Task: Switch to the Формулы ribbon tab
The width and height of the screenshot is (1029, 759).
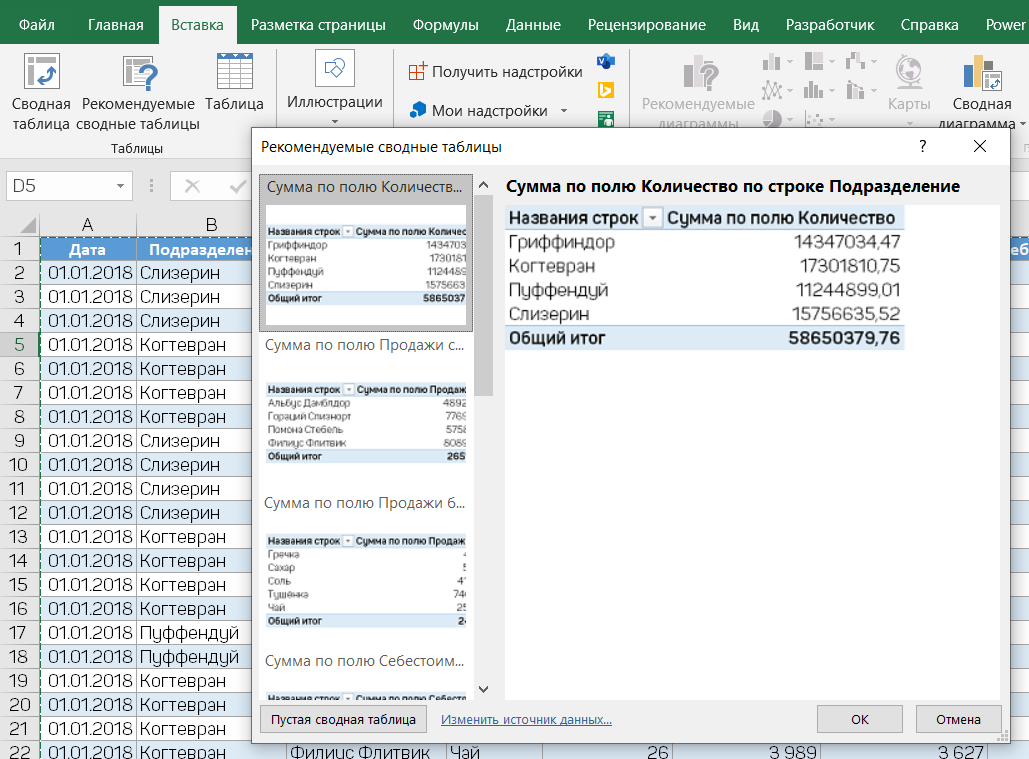Action: click(x=445, y=25)
